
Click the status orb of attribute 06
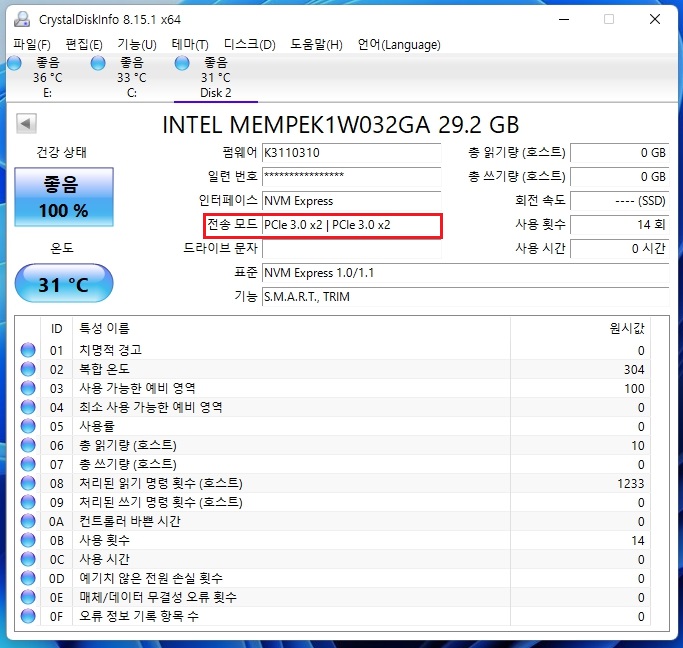[x=28, y=445]
